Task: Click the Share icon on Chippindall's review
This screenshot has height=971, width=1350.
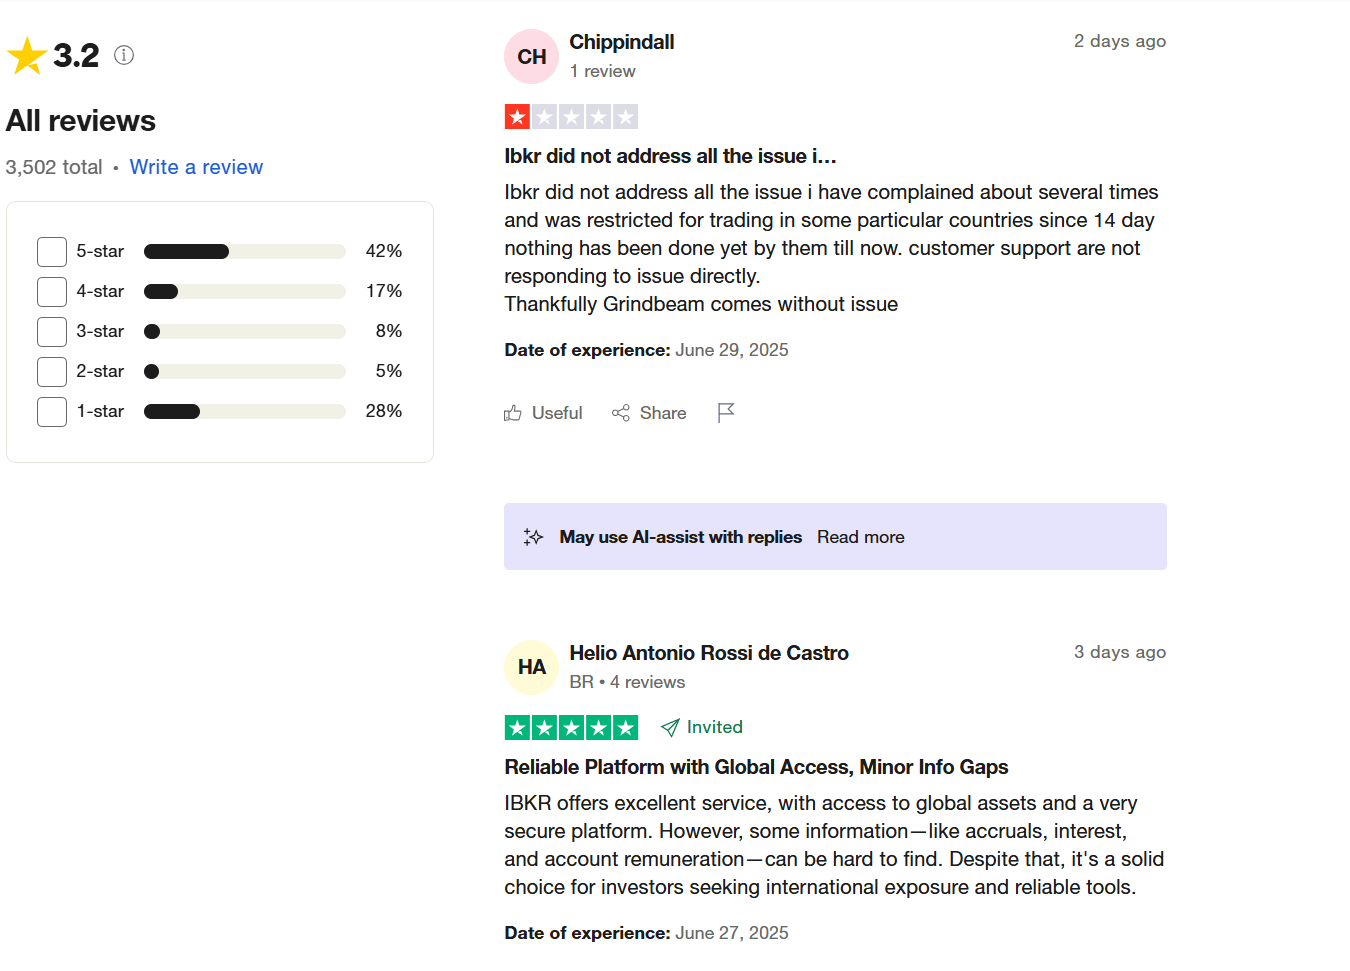Action: [621, 413]
